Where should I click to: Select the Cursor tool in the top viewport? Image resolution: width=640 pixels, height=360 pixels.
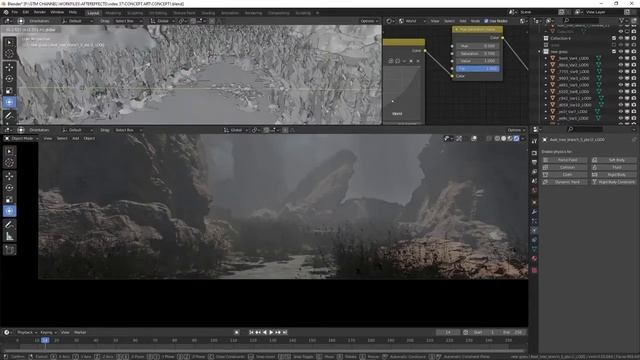[x=9, y=53]
